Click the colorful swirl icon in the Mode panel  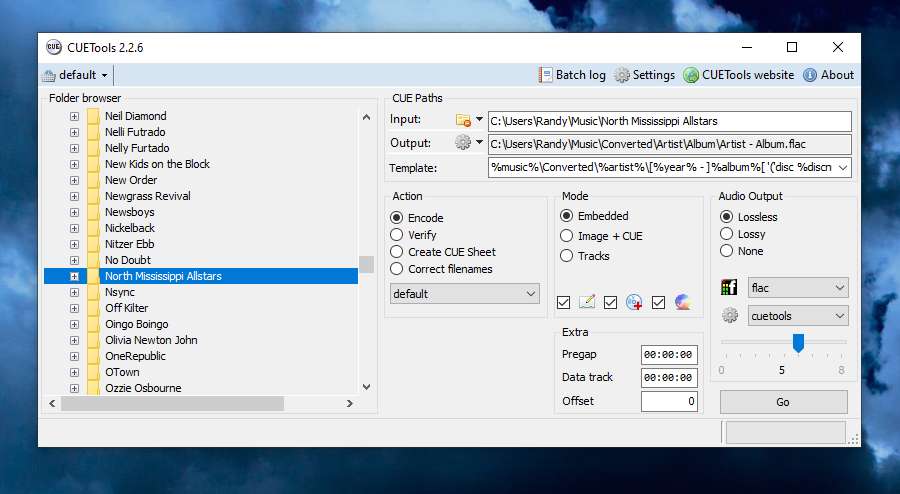[x=682, y=302]
